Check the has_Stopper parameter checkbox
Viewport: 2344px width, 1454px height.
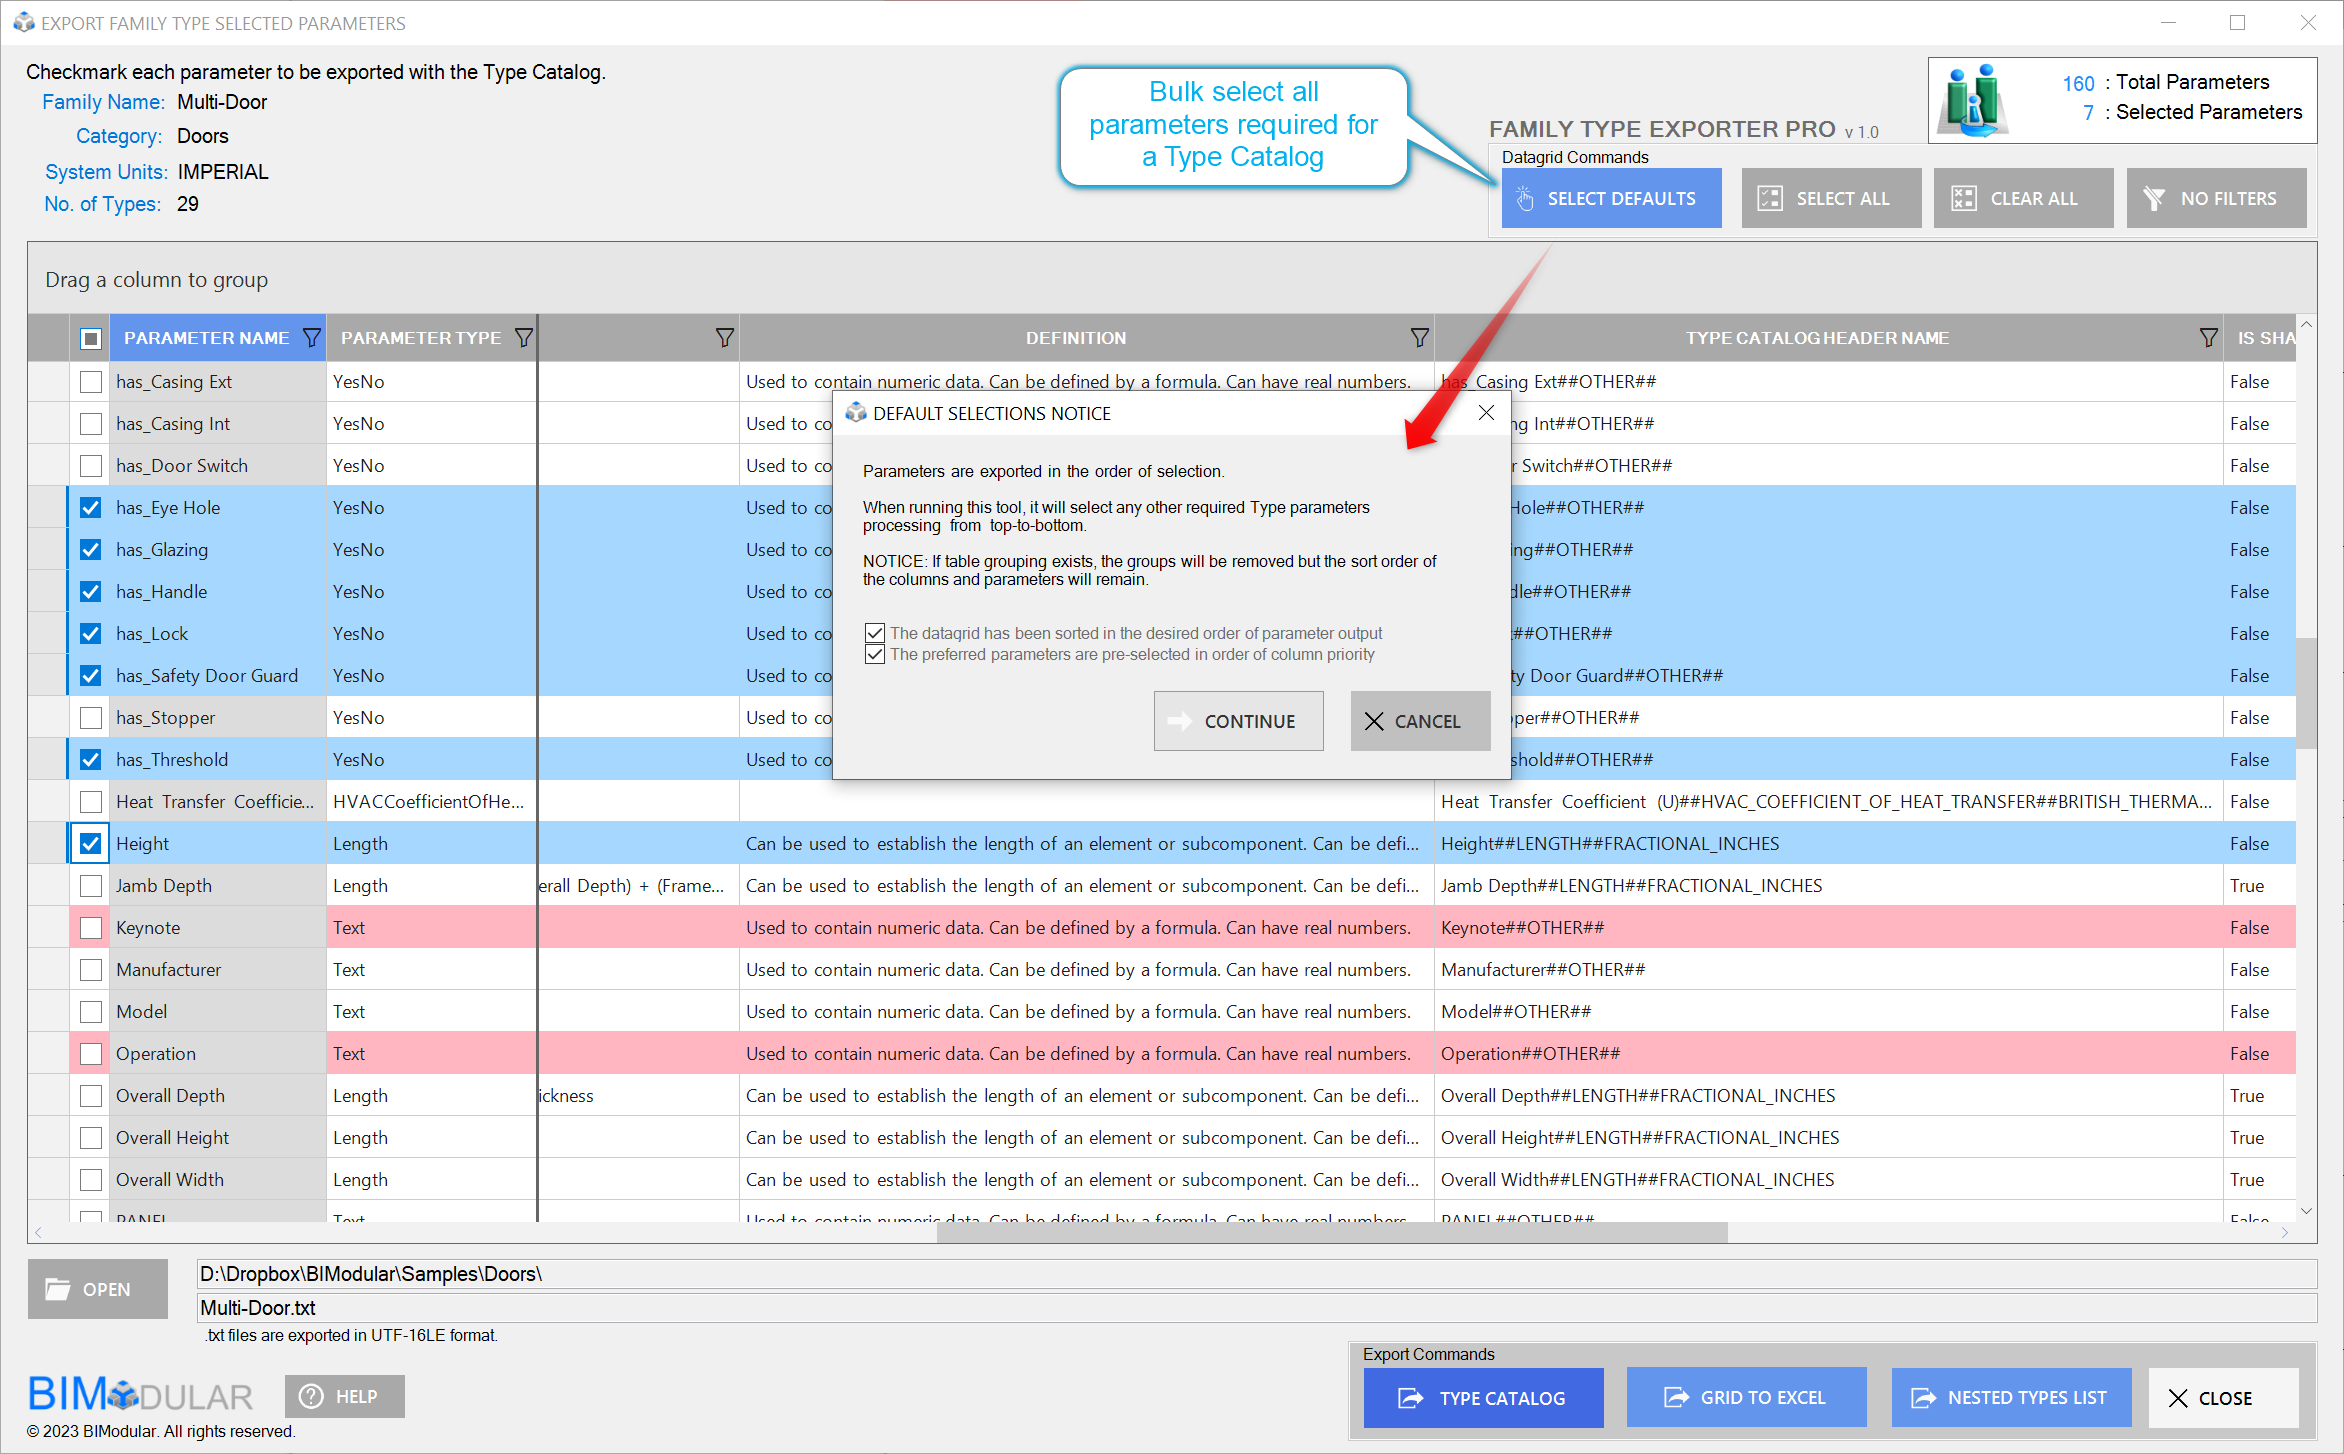click(x=91, y=718)
